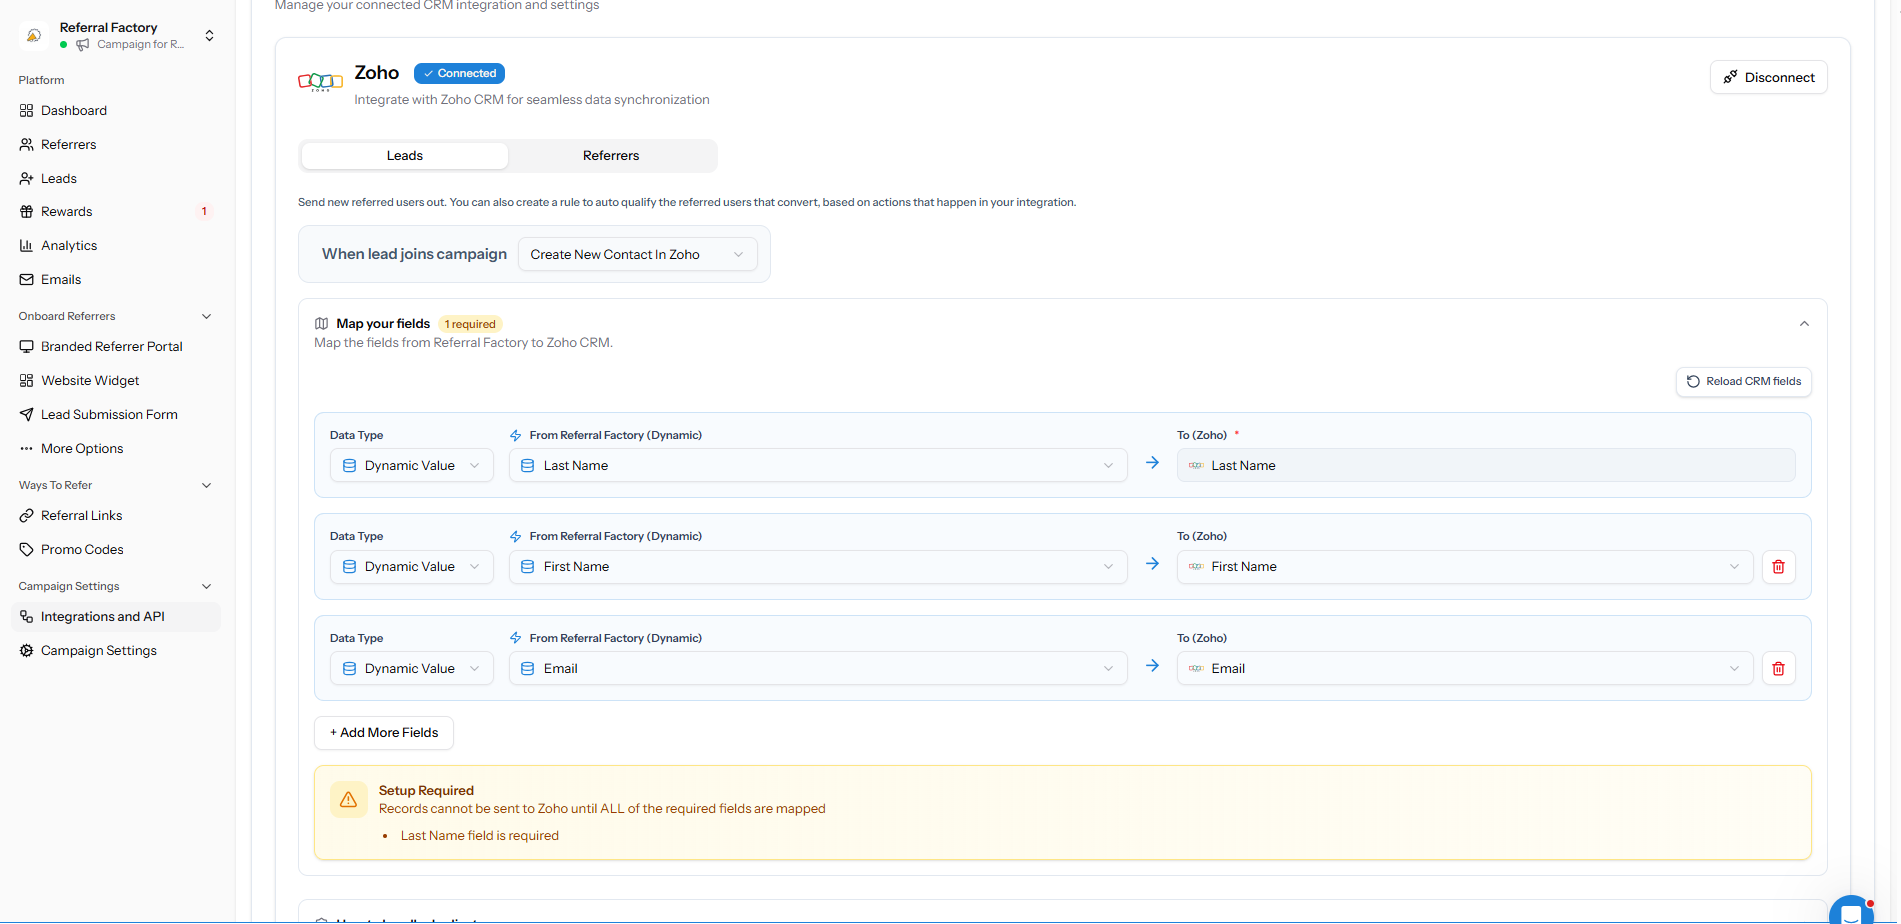Open the campaign switcher chevrons

click(209, 36)
